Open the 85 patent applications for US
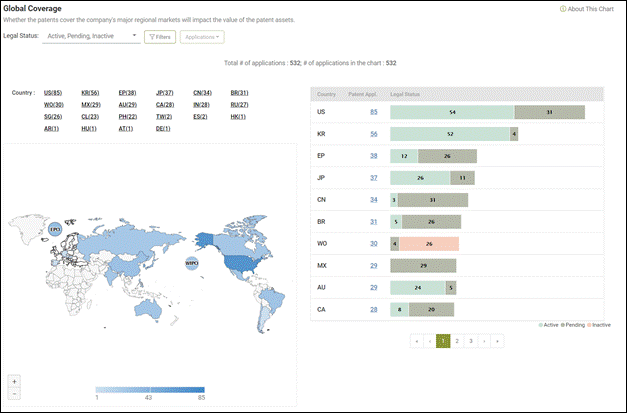The image size is (627, 413). [x=373, y=112]
